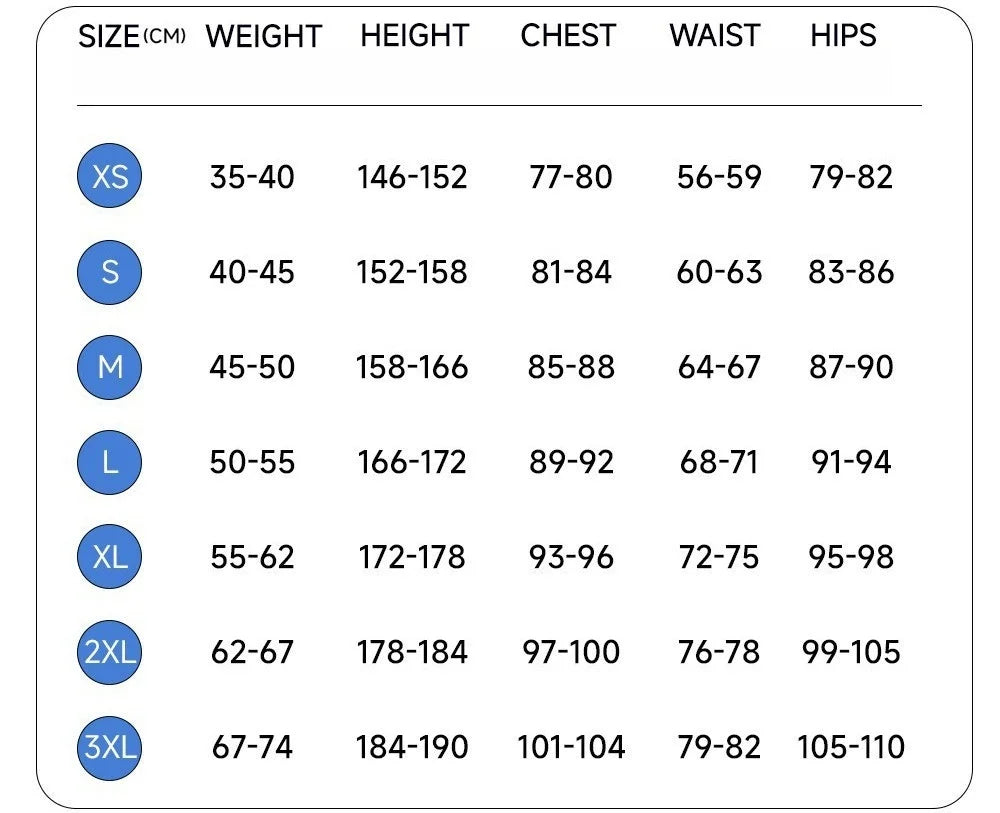Click the XS weight value 35-40
The width and height of the screenshot is (1000, 813).
pyautogui.click(x=252, y=177)
